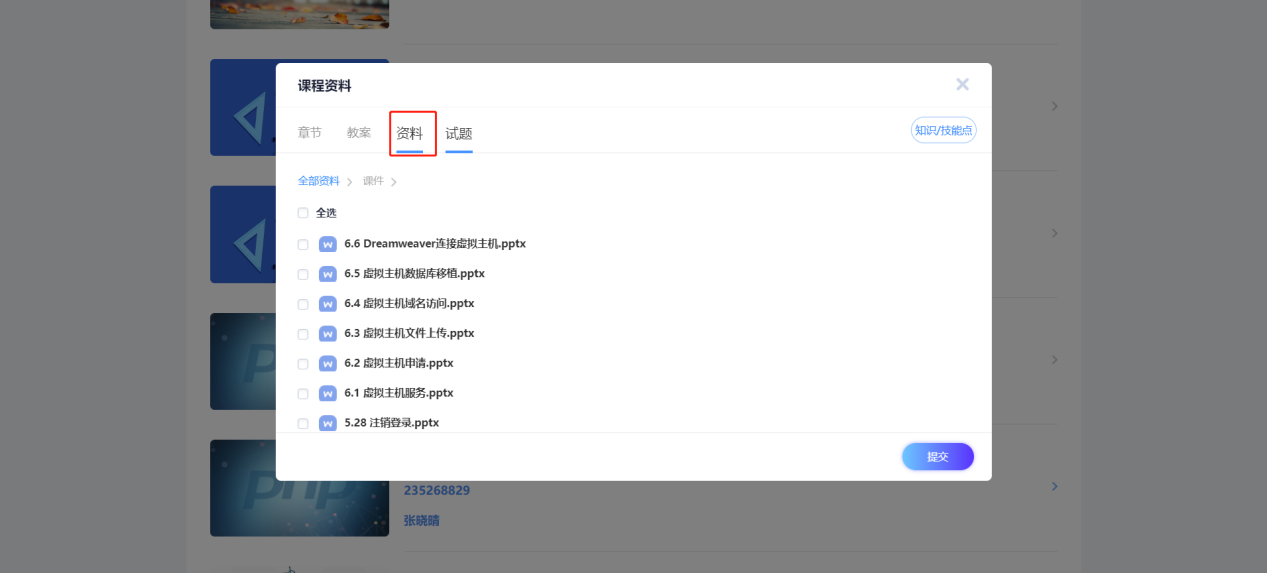Click the file icon beside 6.3 虚拟主机文件上传.pptx
Image resolution: width=1267 pixels, height=573 pixels.
click(x=327, y=334)
